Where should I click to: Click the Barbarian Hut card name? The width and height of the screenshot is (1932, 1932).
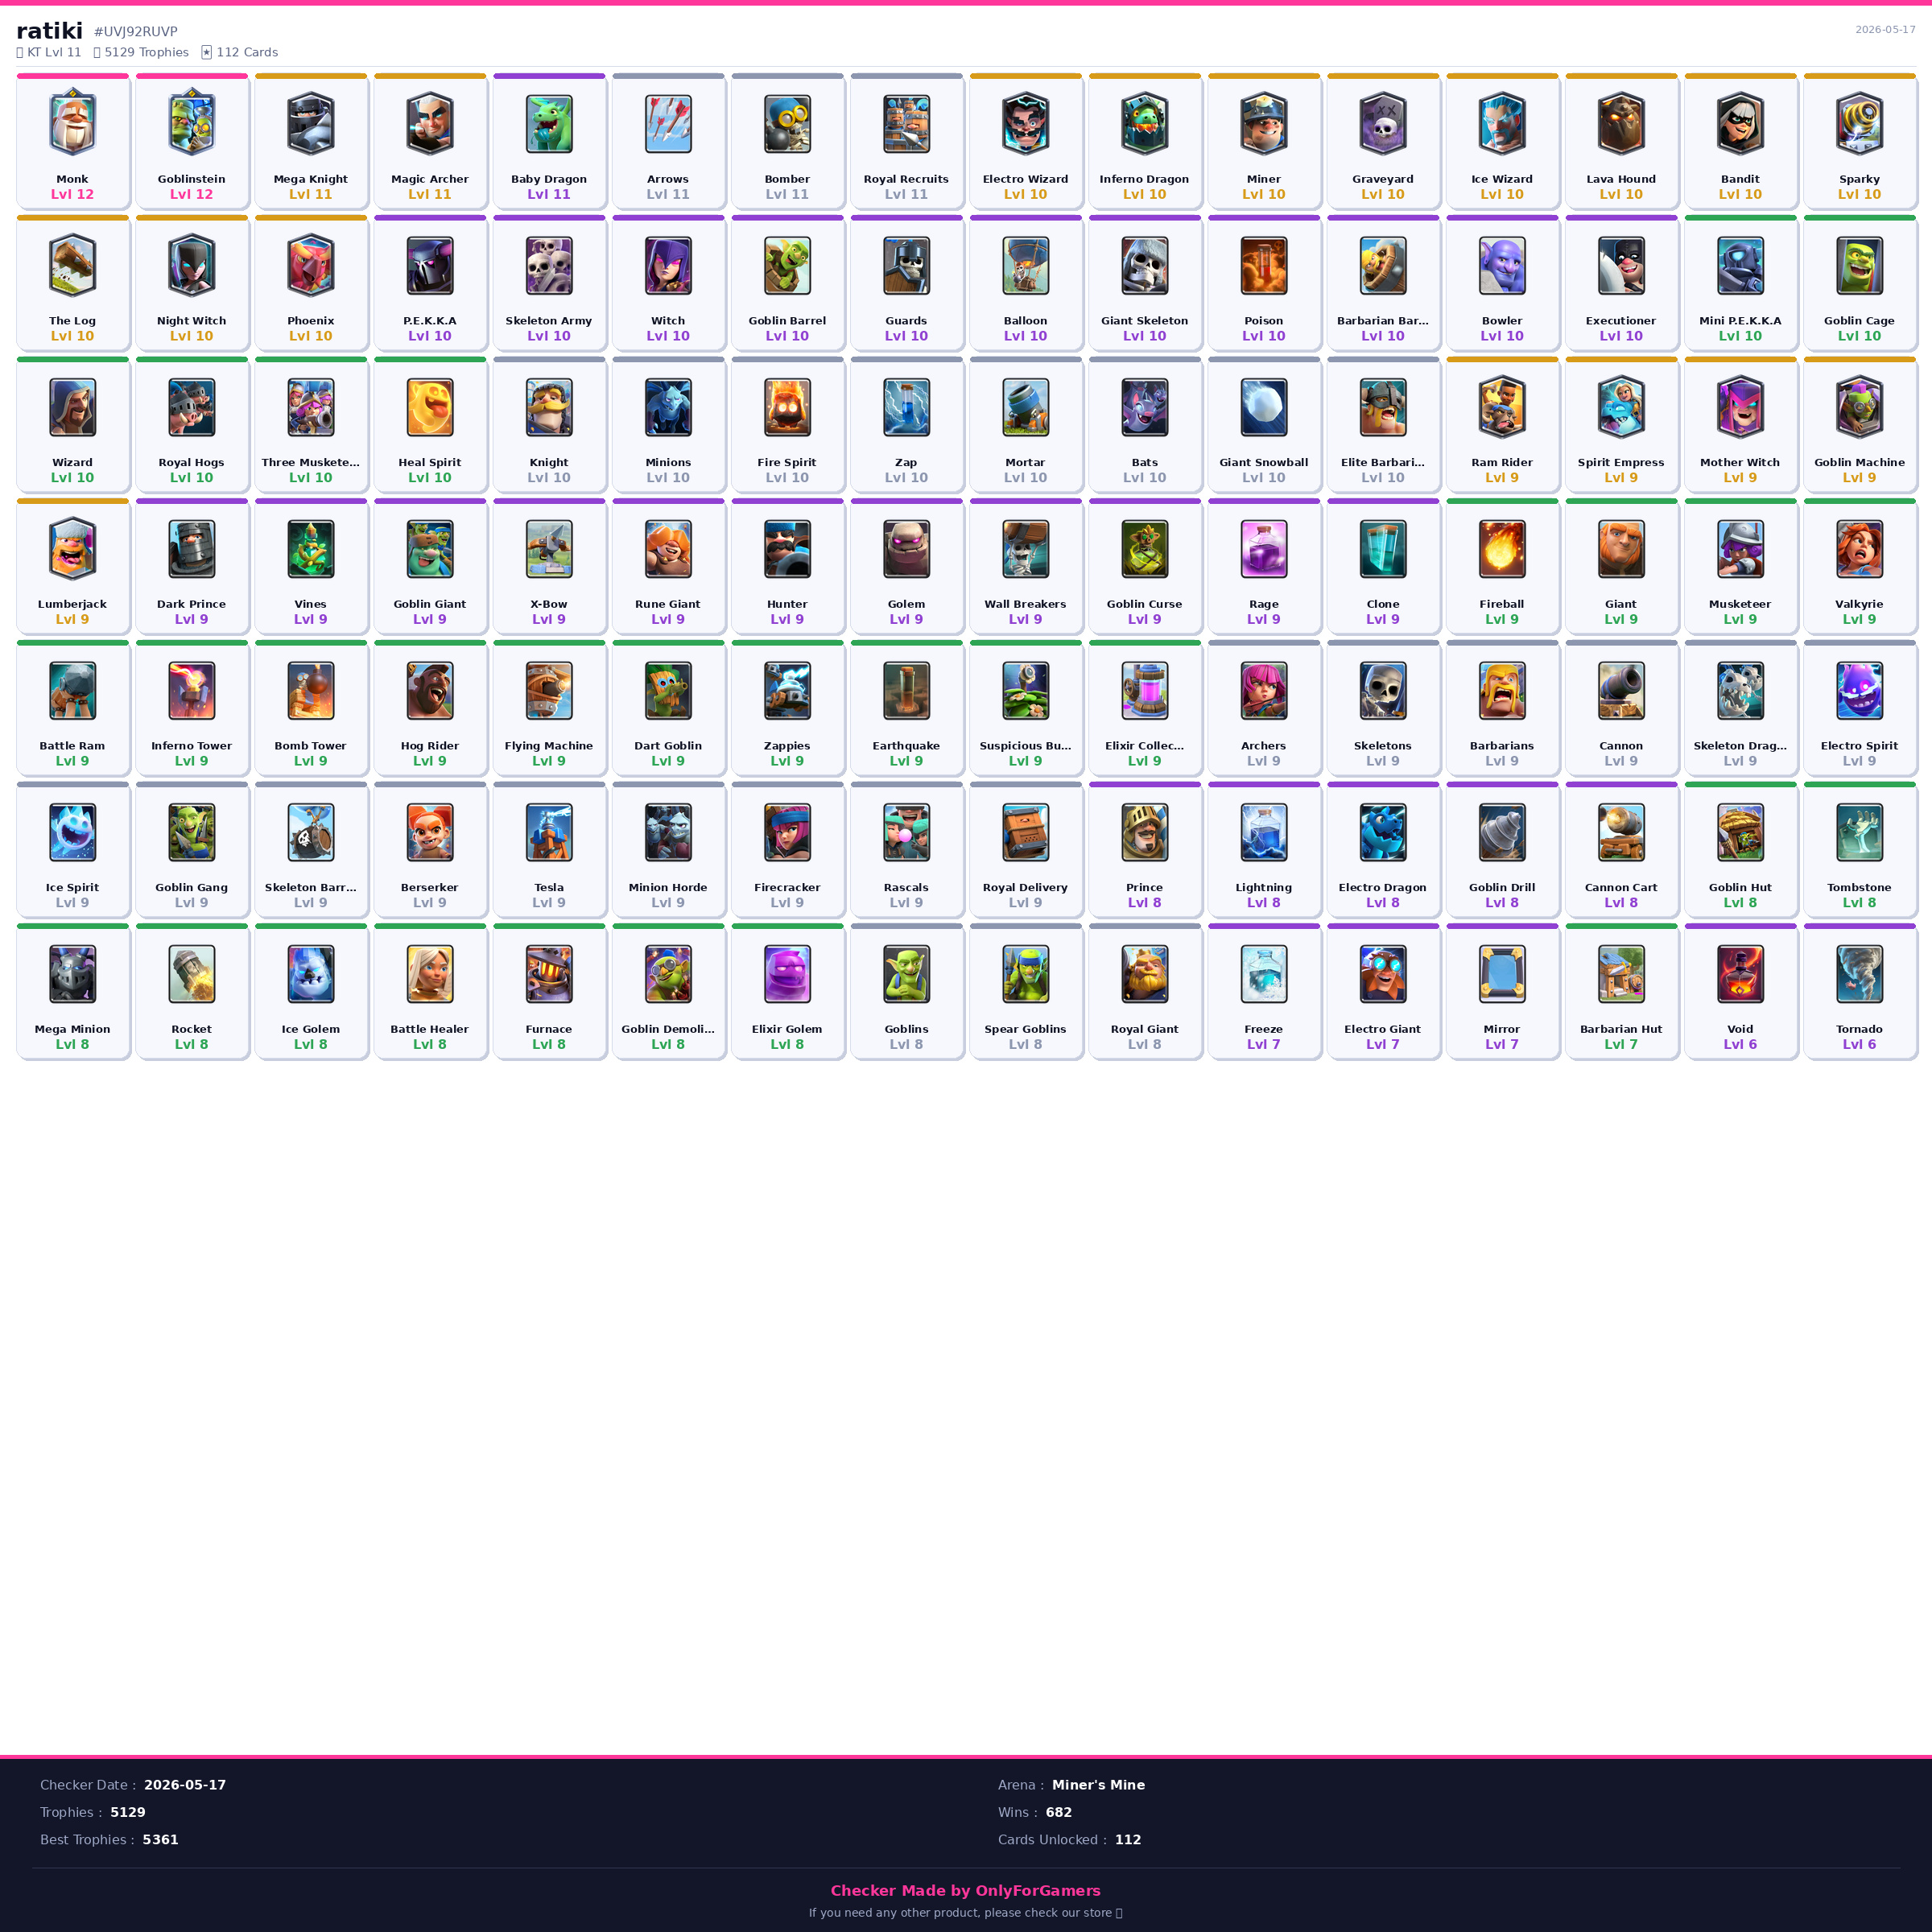(x=1621, y=1029)
